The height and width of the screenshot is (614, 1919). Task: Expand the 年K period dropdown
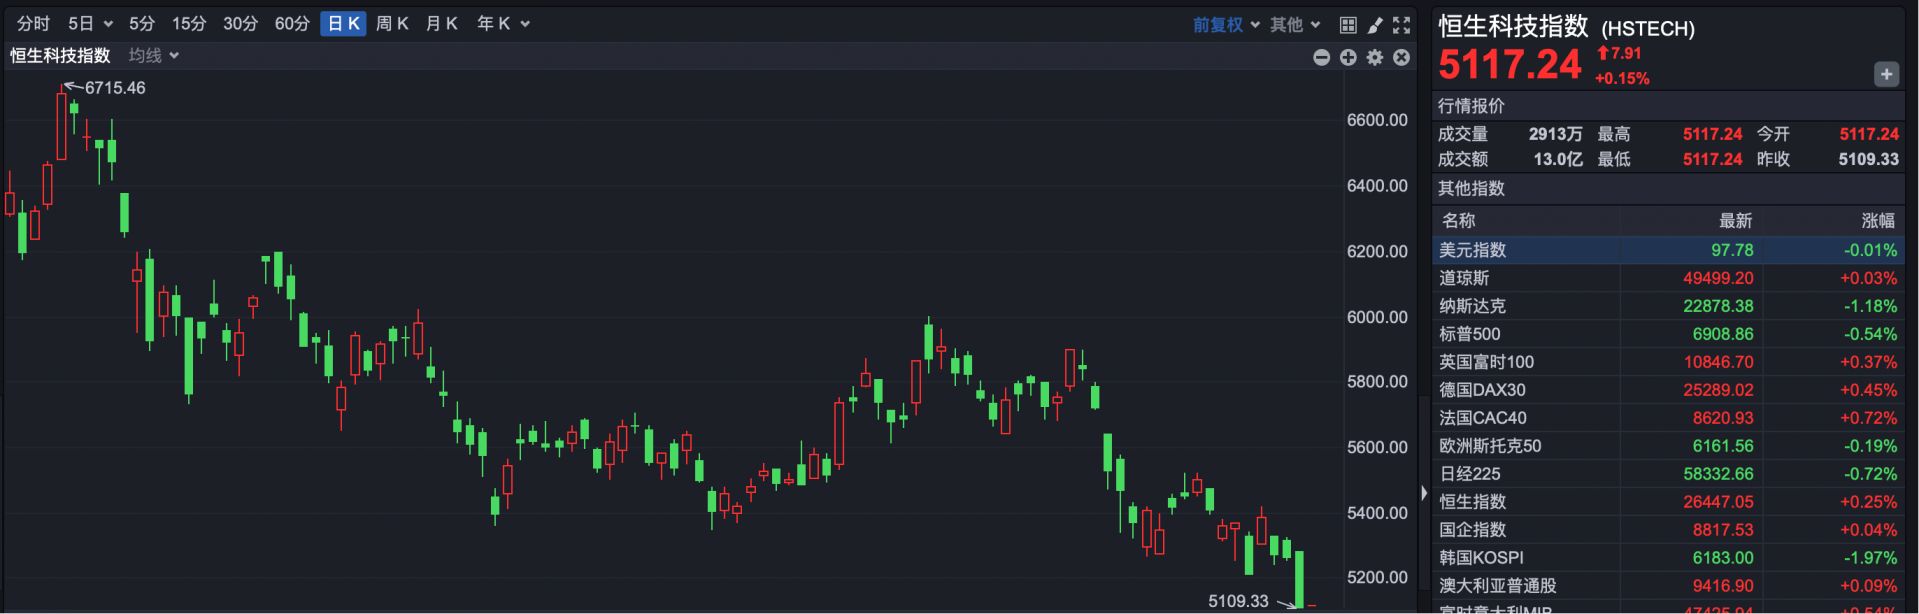click(x=503, y=24)
